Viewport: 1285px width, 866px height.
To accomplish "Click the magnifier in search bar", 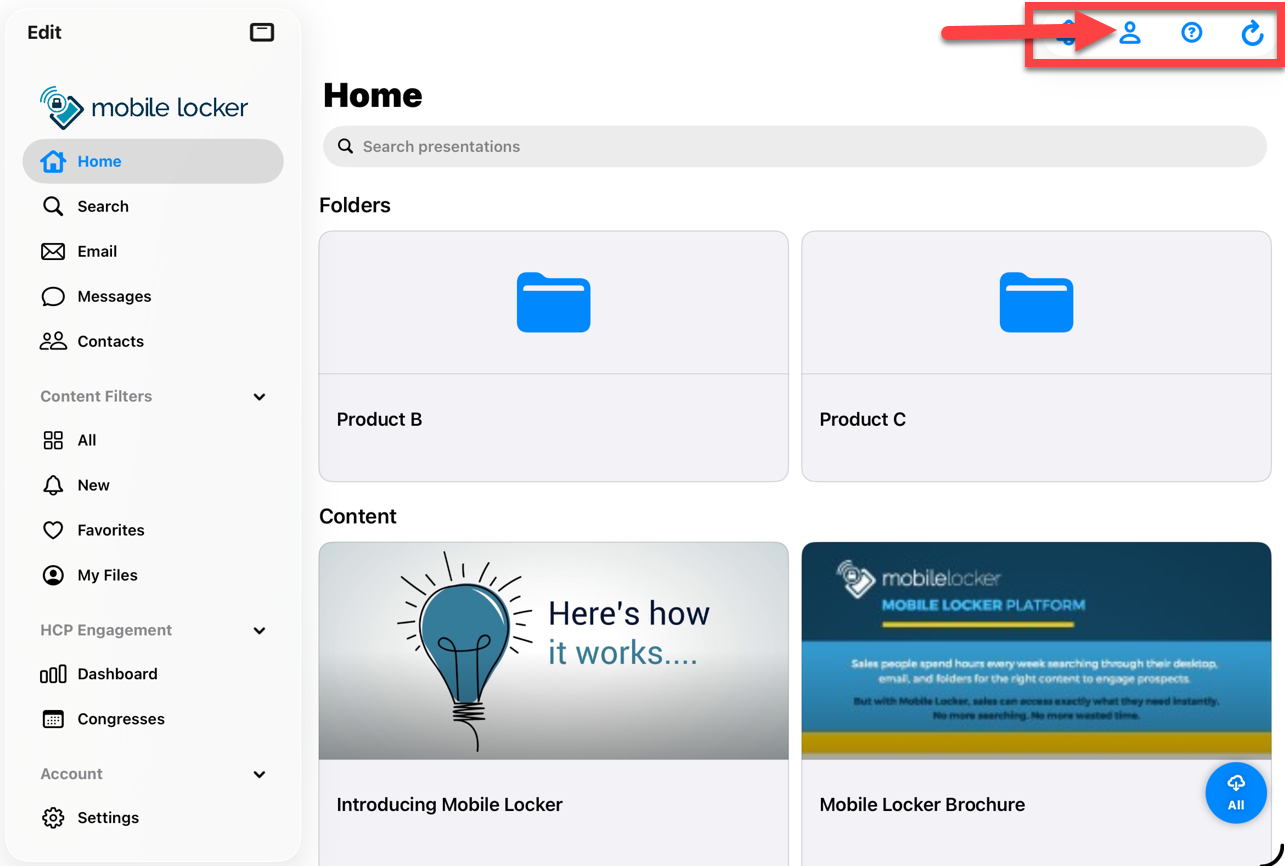I will tap(346, 146).
